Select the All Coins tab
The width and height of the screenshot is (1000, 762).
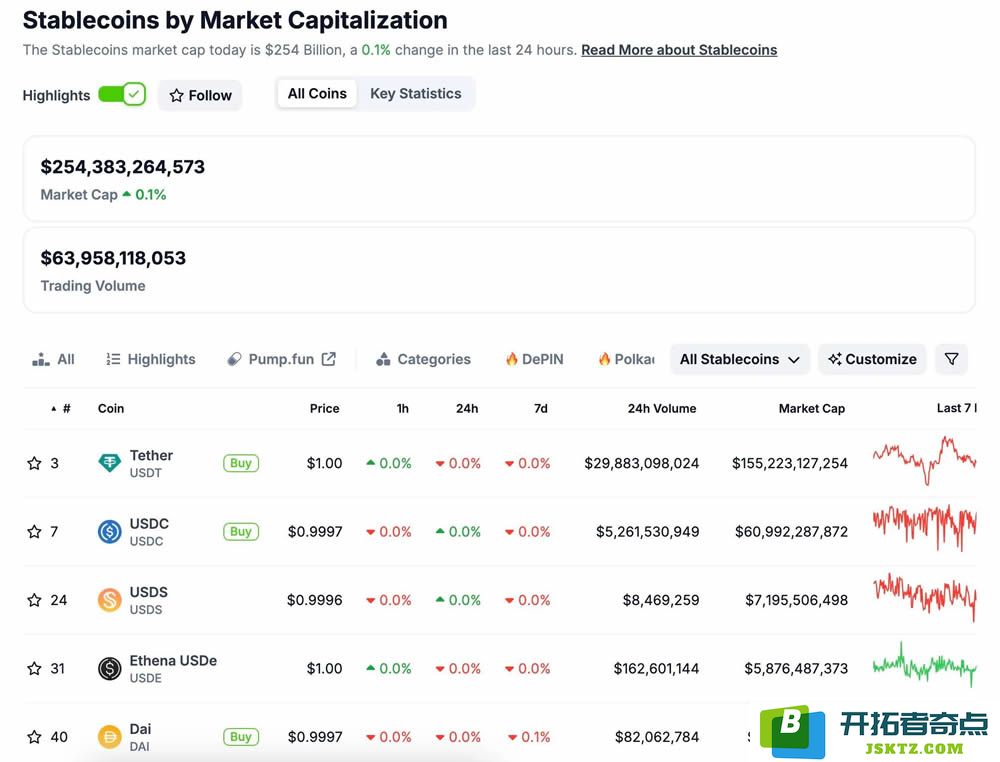[317, 94]
